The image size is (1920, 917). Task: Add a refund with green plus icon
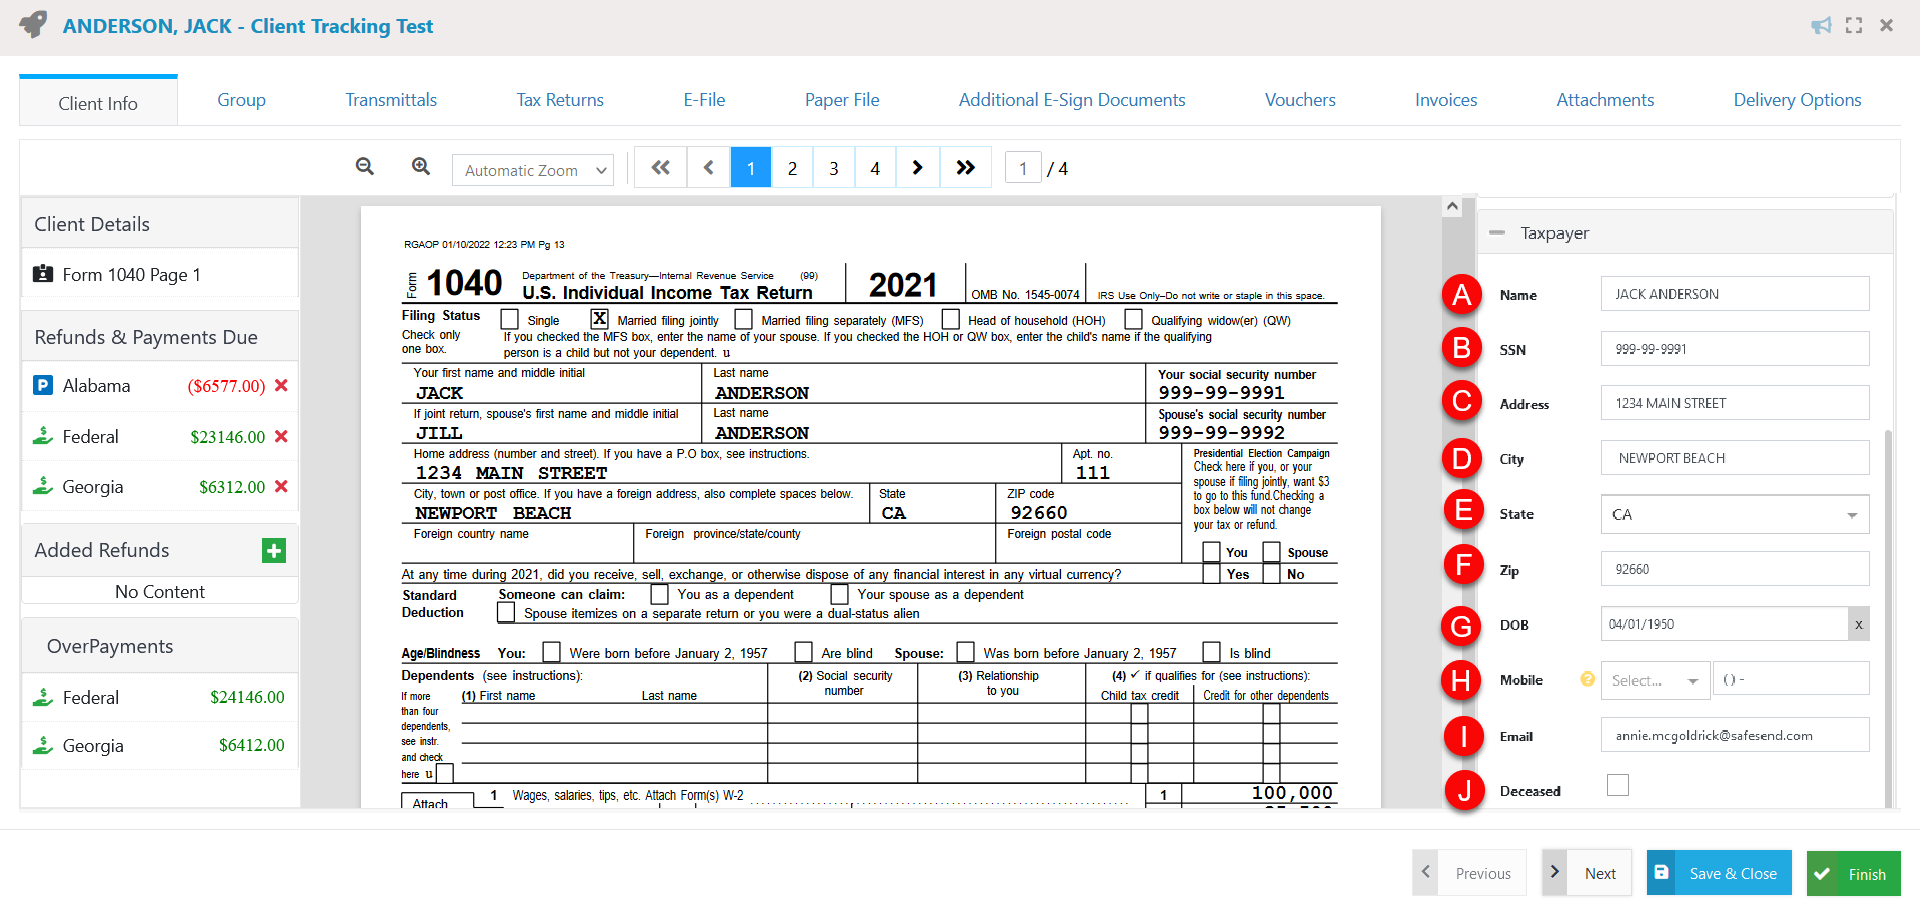point(274,550)
